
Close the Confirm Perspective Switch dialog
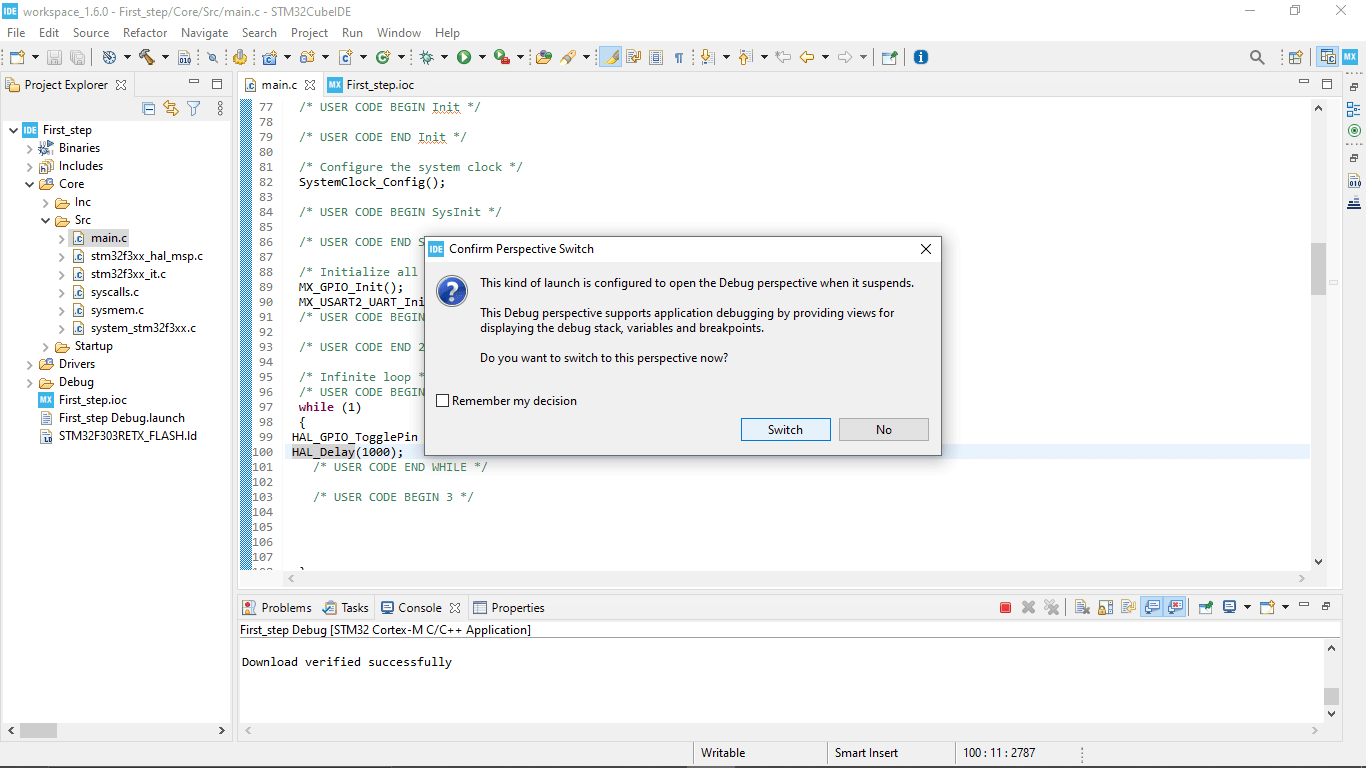[925, 249]
